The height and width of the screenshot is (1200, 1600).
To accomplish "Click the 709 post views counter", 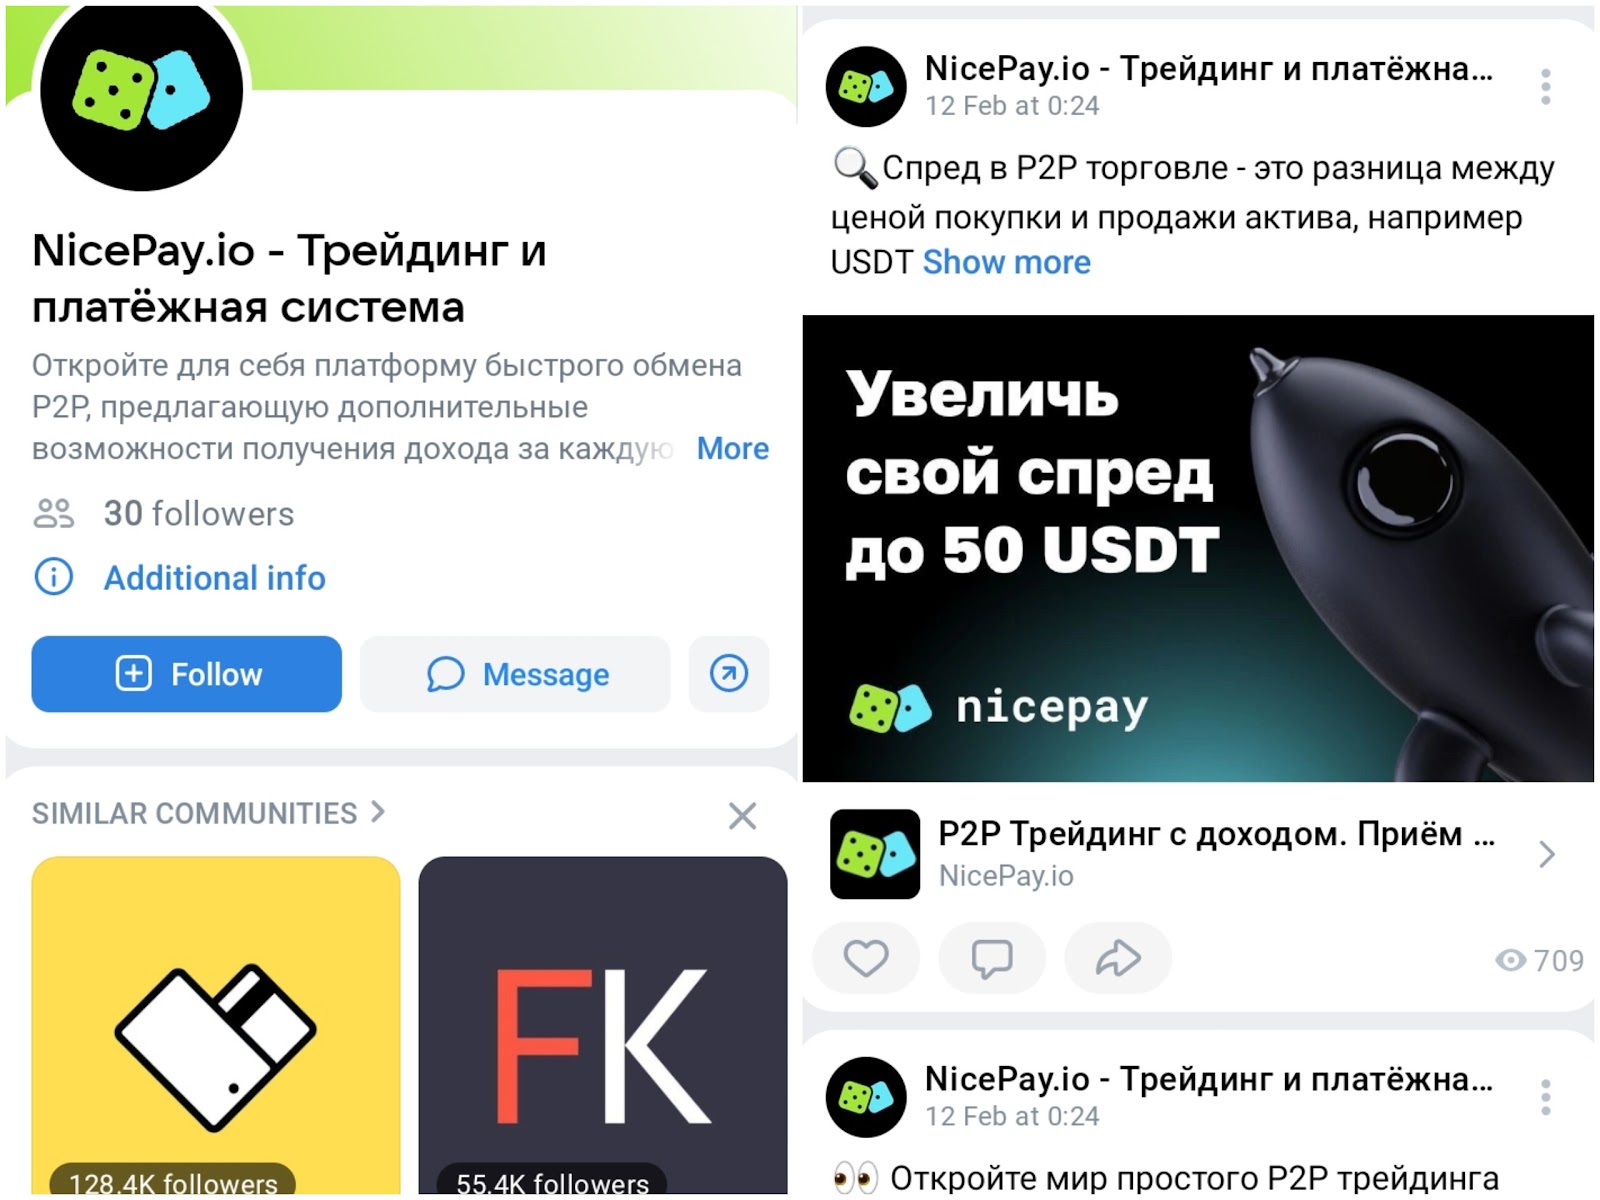I will click(1540, 960).
